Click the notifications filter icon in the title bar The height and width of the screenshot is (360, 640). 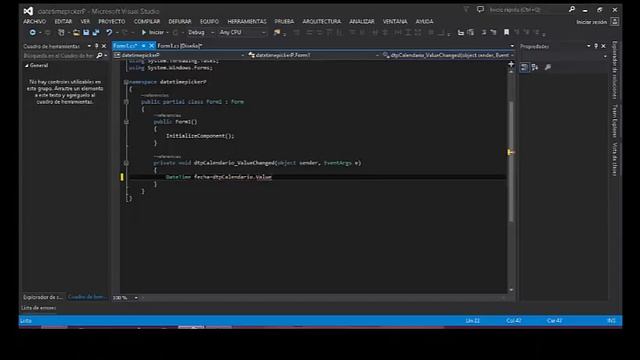coord(466,9)
